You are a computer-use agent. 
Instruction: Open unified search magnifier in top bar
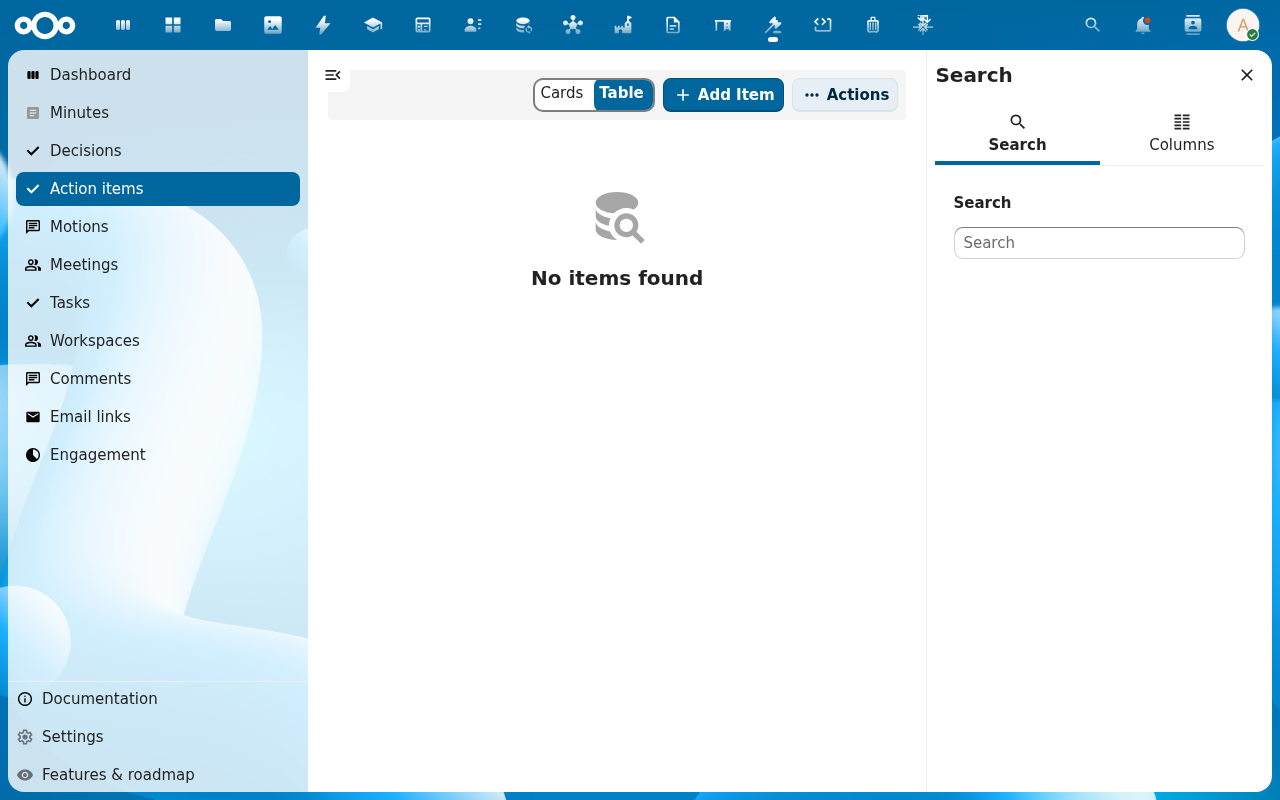point(1093,25)
